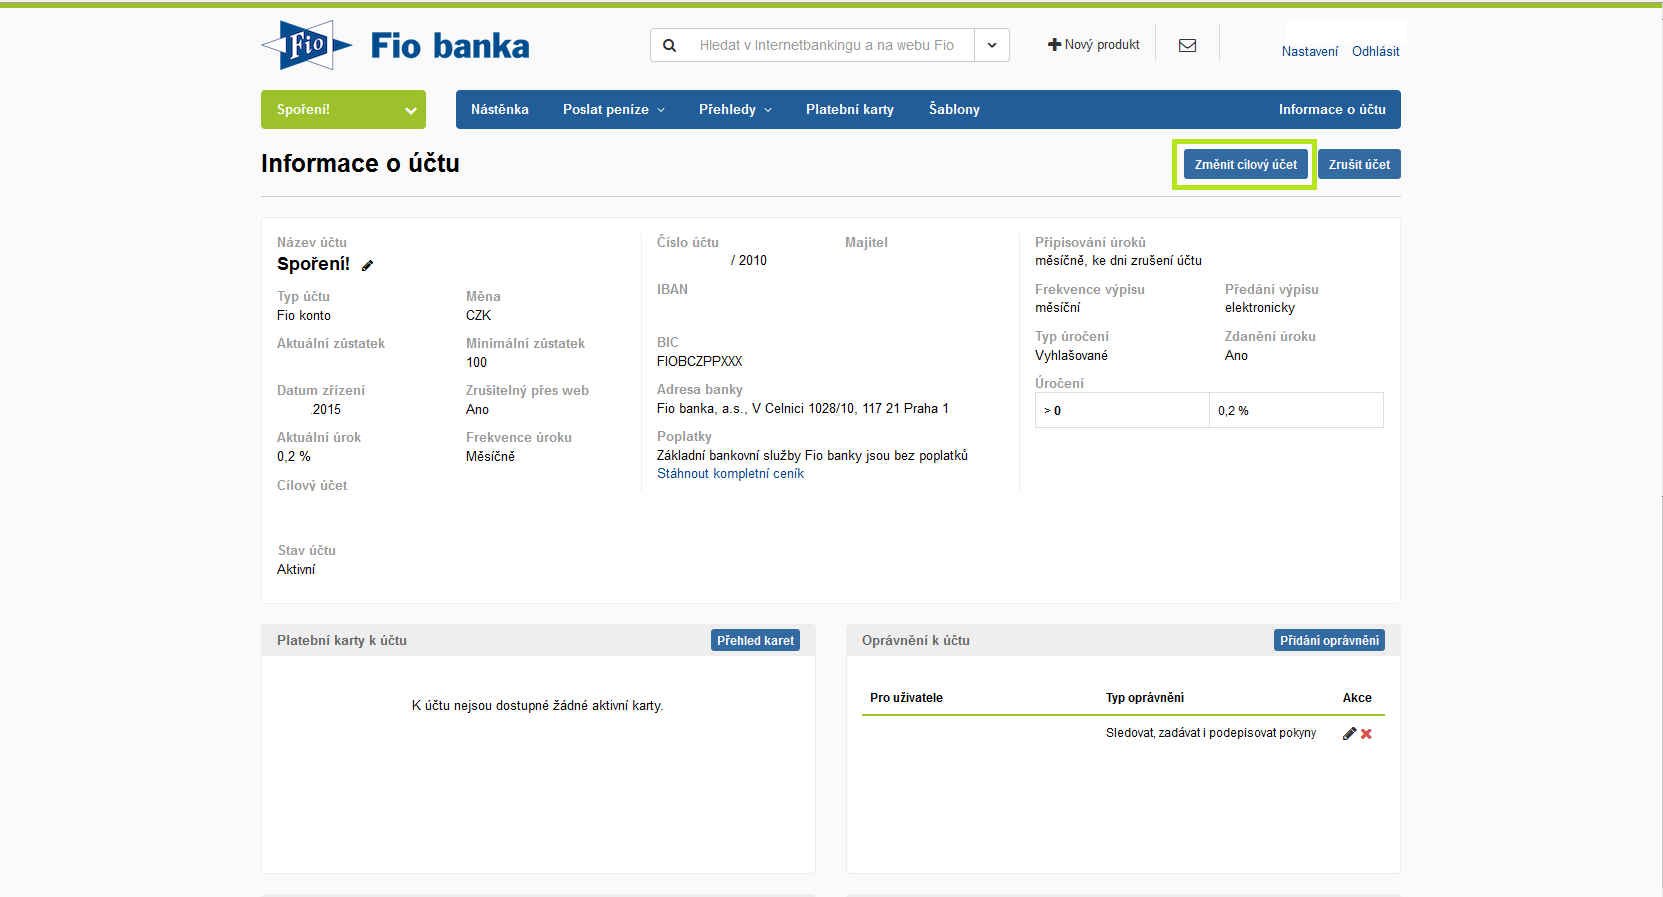Click Změnit cílový účet button
The image size is (1663, 897).
(1245, 164)
